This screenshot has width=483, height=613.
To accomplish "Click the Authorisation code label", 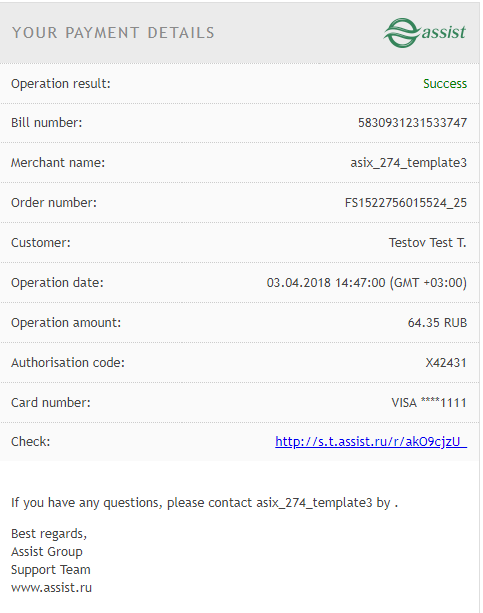I will (x=68, y=363).
